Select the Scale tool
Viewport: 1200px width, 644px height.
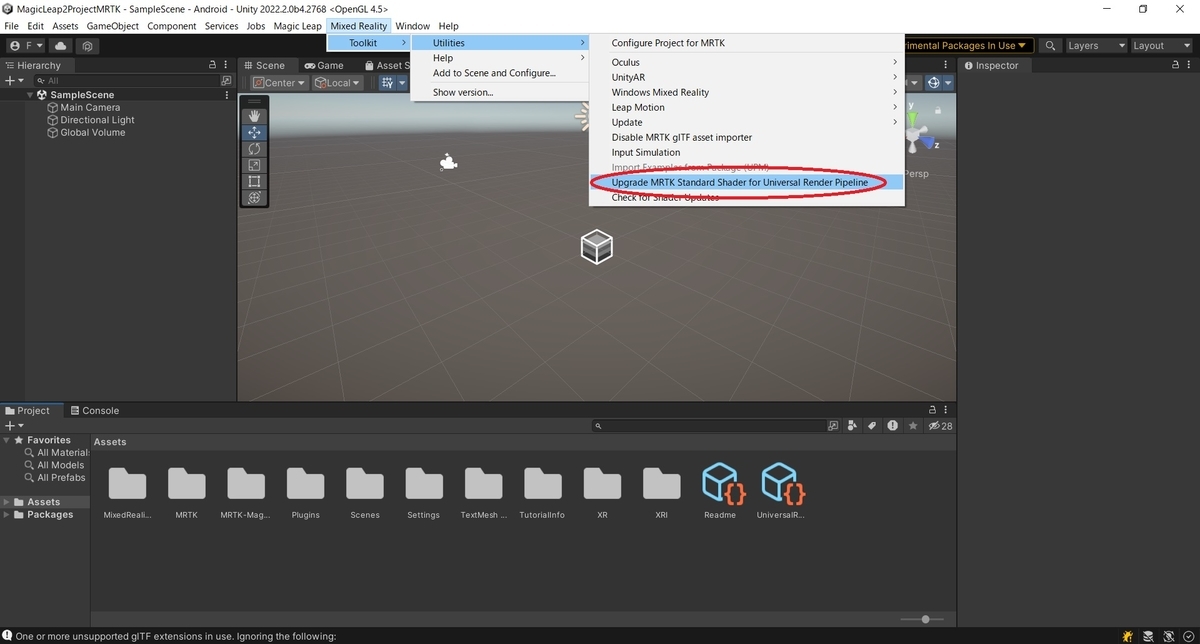254,165
